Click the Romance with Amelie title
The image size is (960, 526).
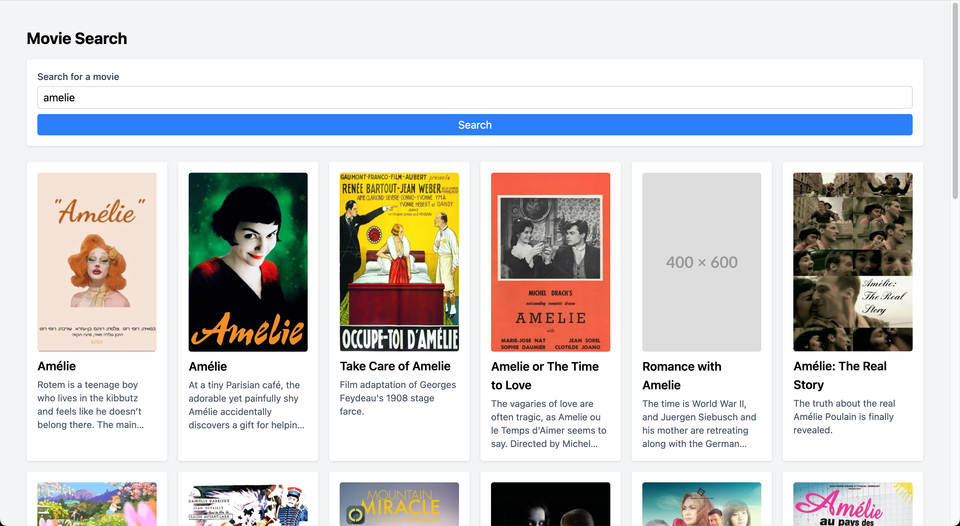[681, 375]
